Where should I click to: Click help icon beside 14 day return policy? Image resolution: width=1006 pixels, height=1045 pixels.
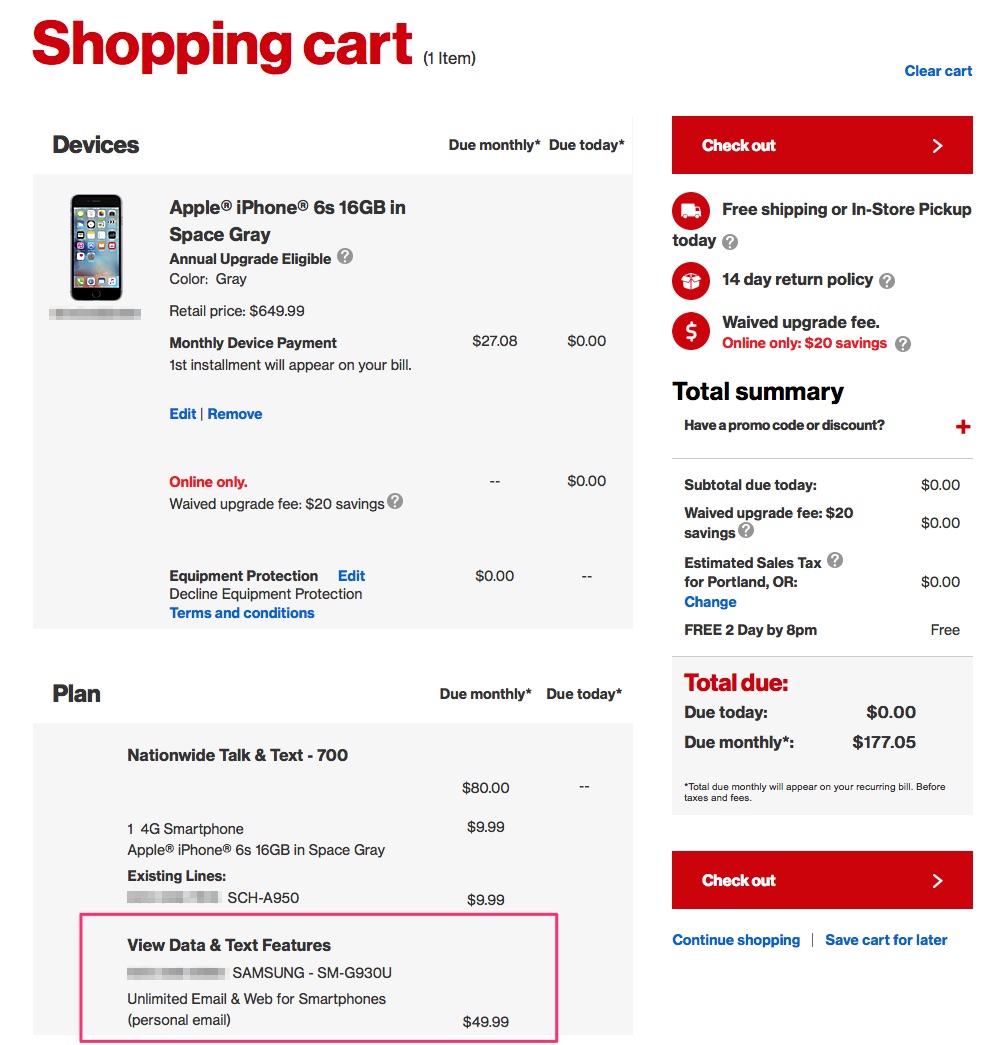click(886, 281)
